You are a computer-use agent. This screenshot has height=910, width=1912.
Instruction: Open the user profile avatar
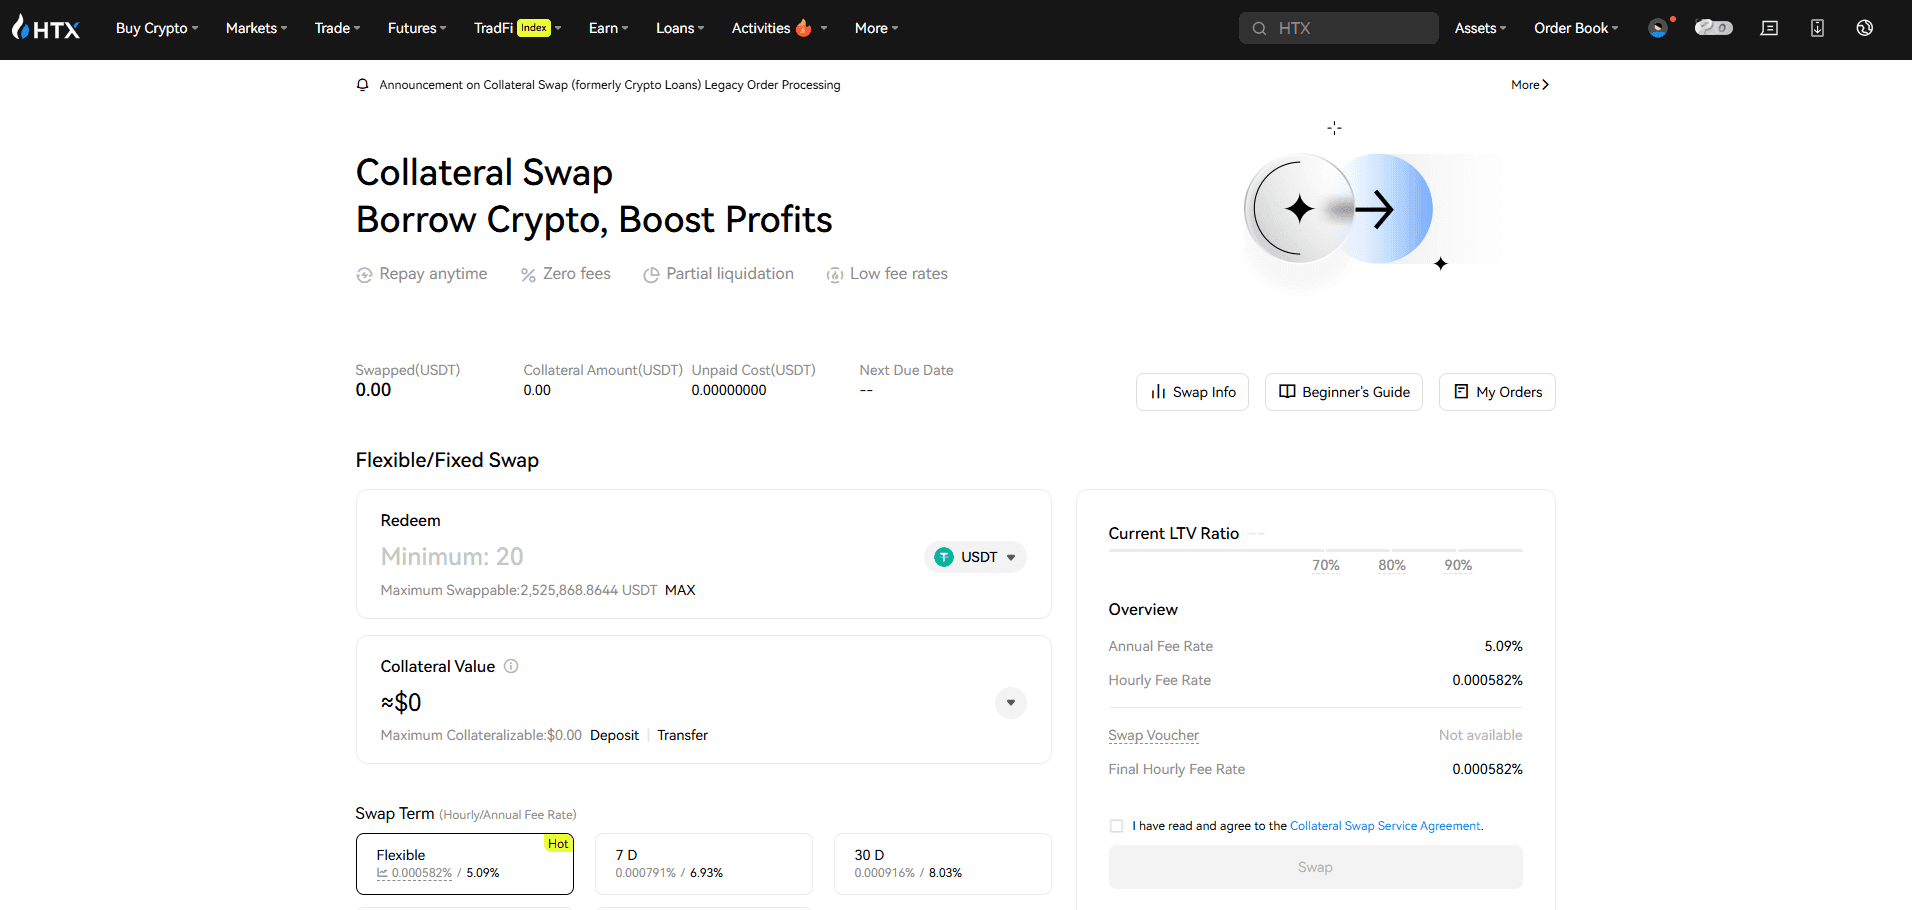pos(1658,28)
